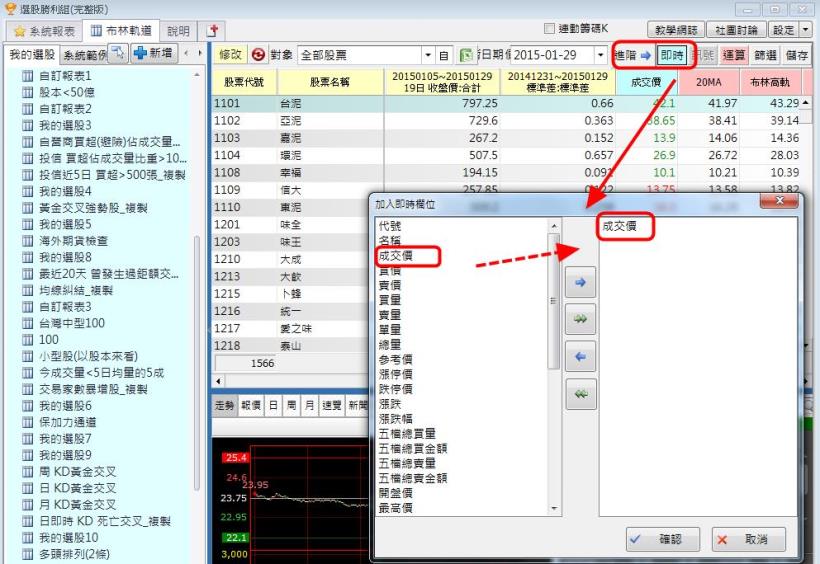Click the trophy app icon in title bar
820x564 pixels.
click(10, 8)
